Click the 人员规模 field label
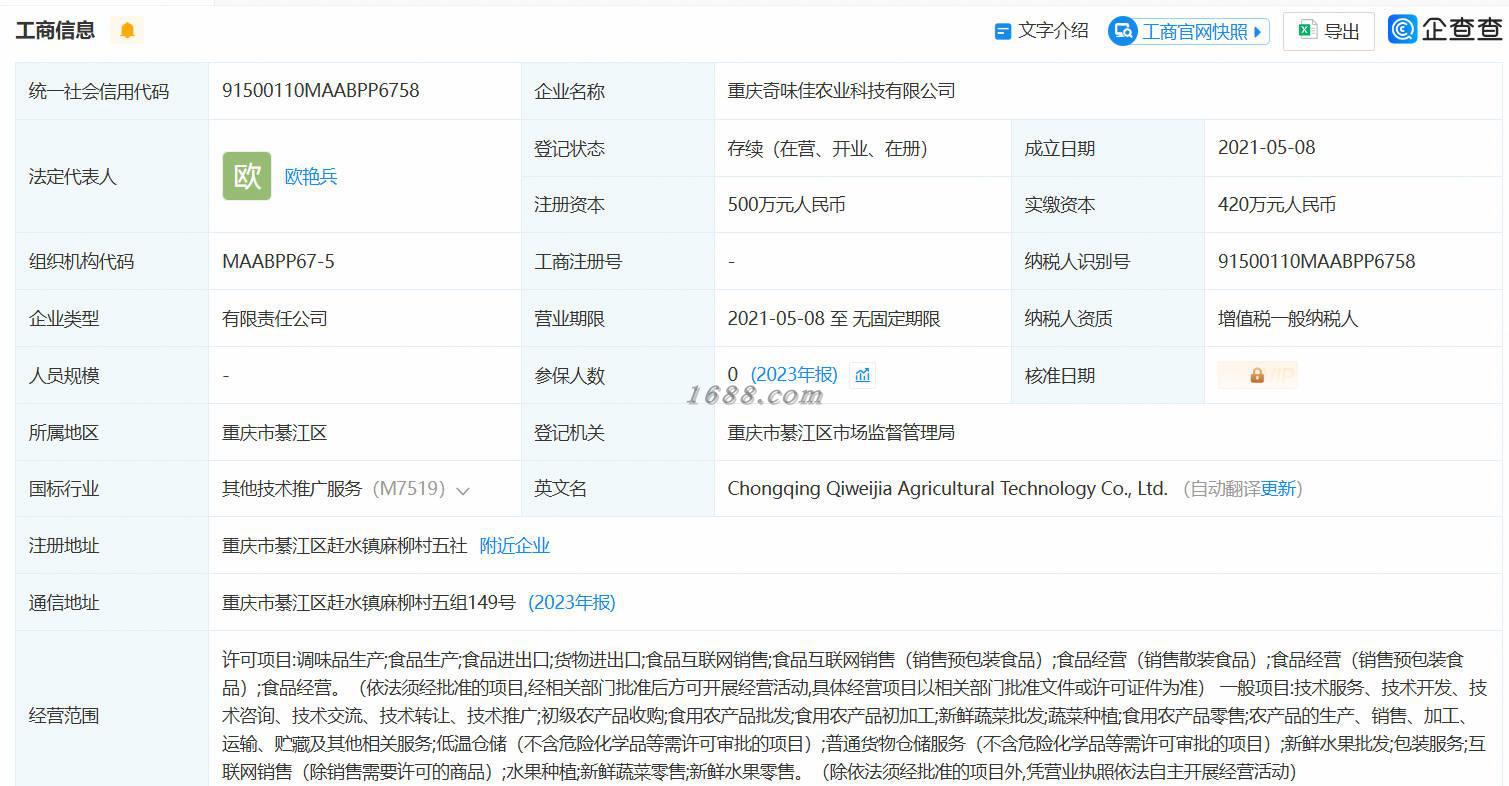This screenshot has width=1509, height=786. pyautogui.click(x=64, y=376)
